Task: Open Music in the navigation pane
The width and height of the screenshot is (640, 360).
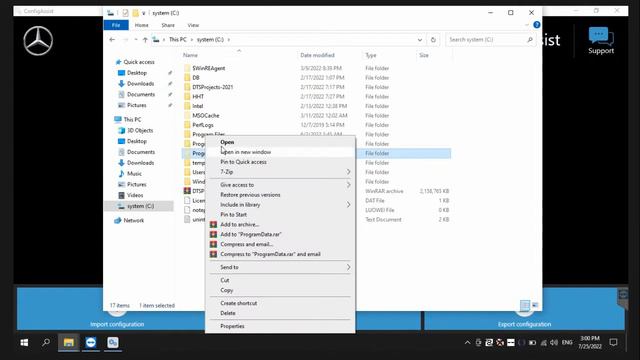Action: (x=134, y=174)
